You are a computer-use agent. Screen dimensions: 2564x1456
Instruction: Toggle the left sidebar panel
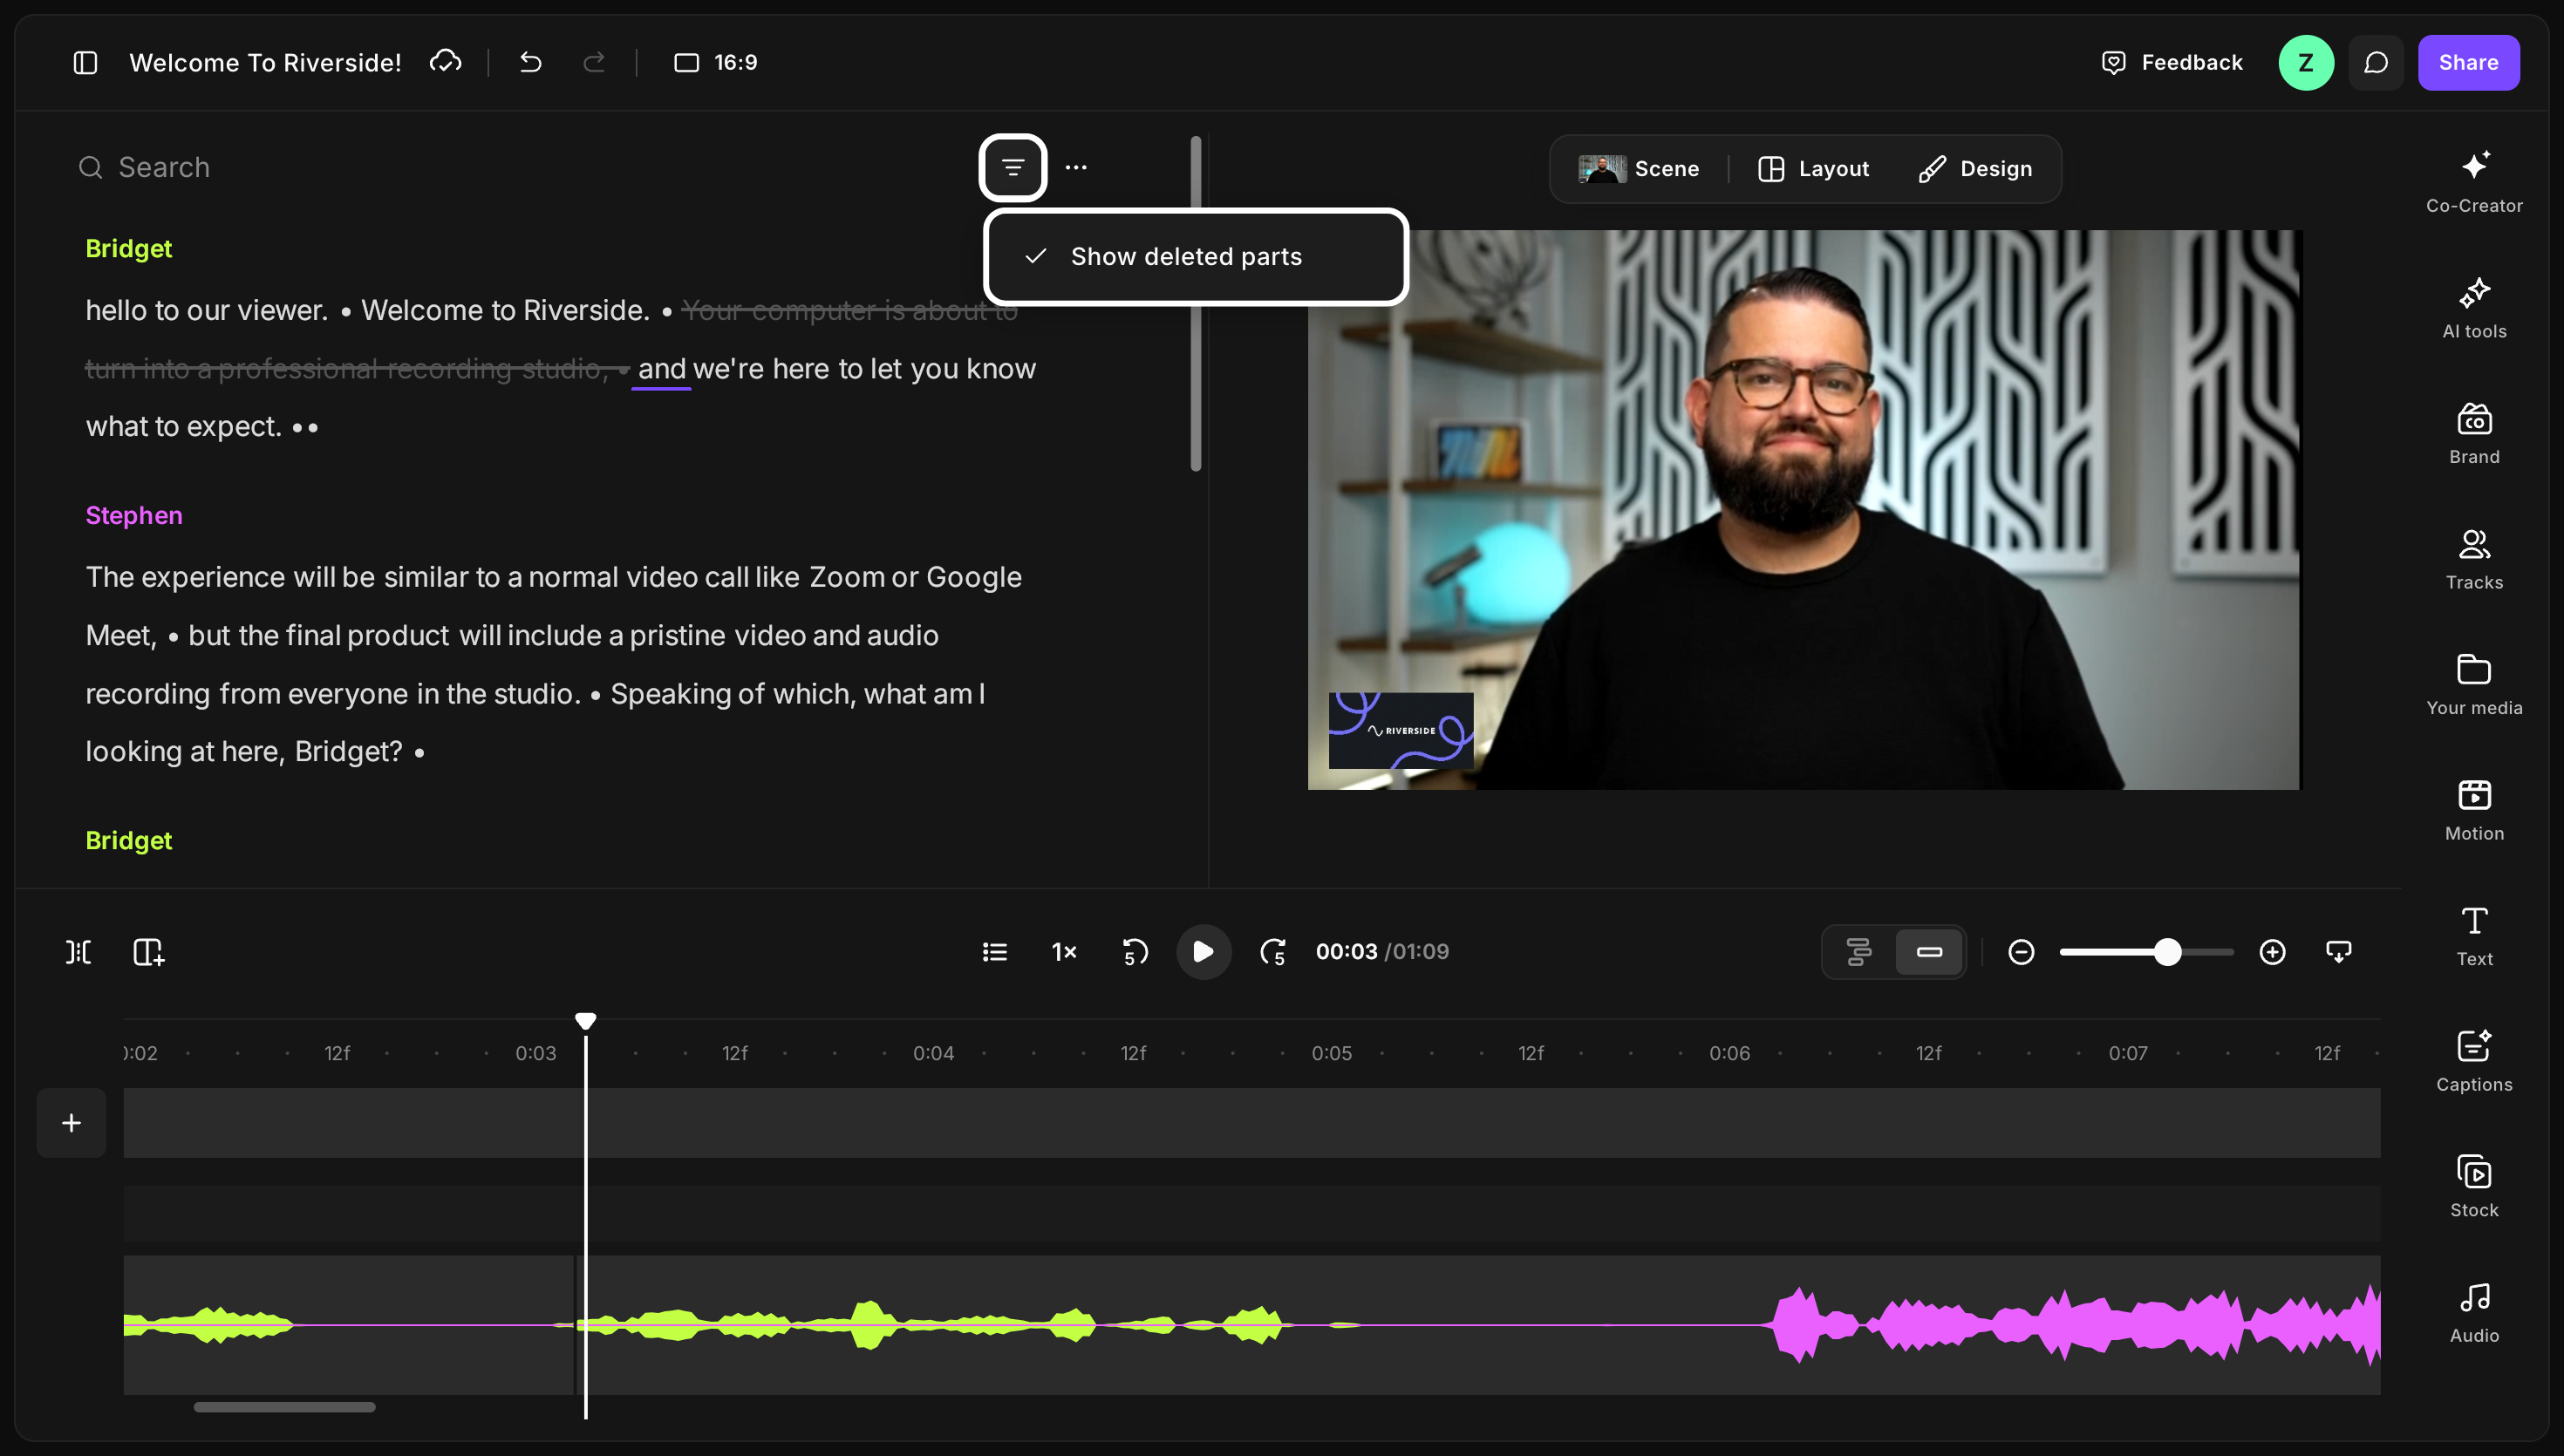[86, 62]
